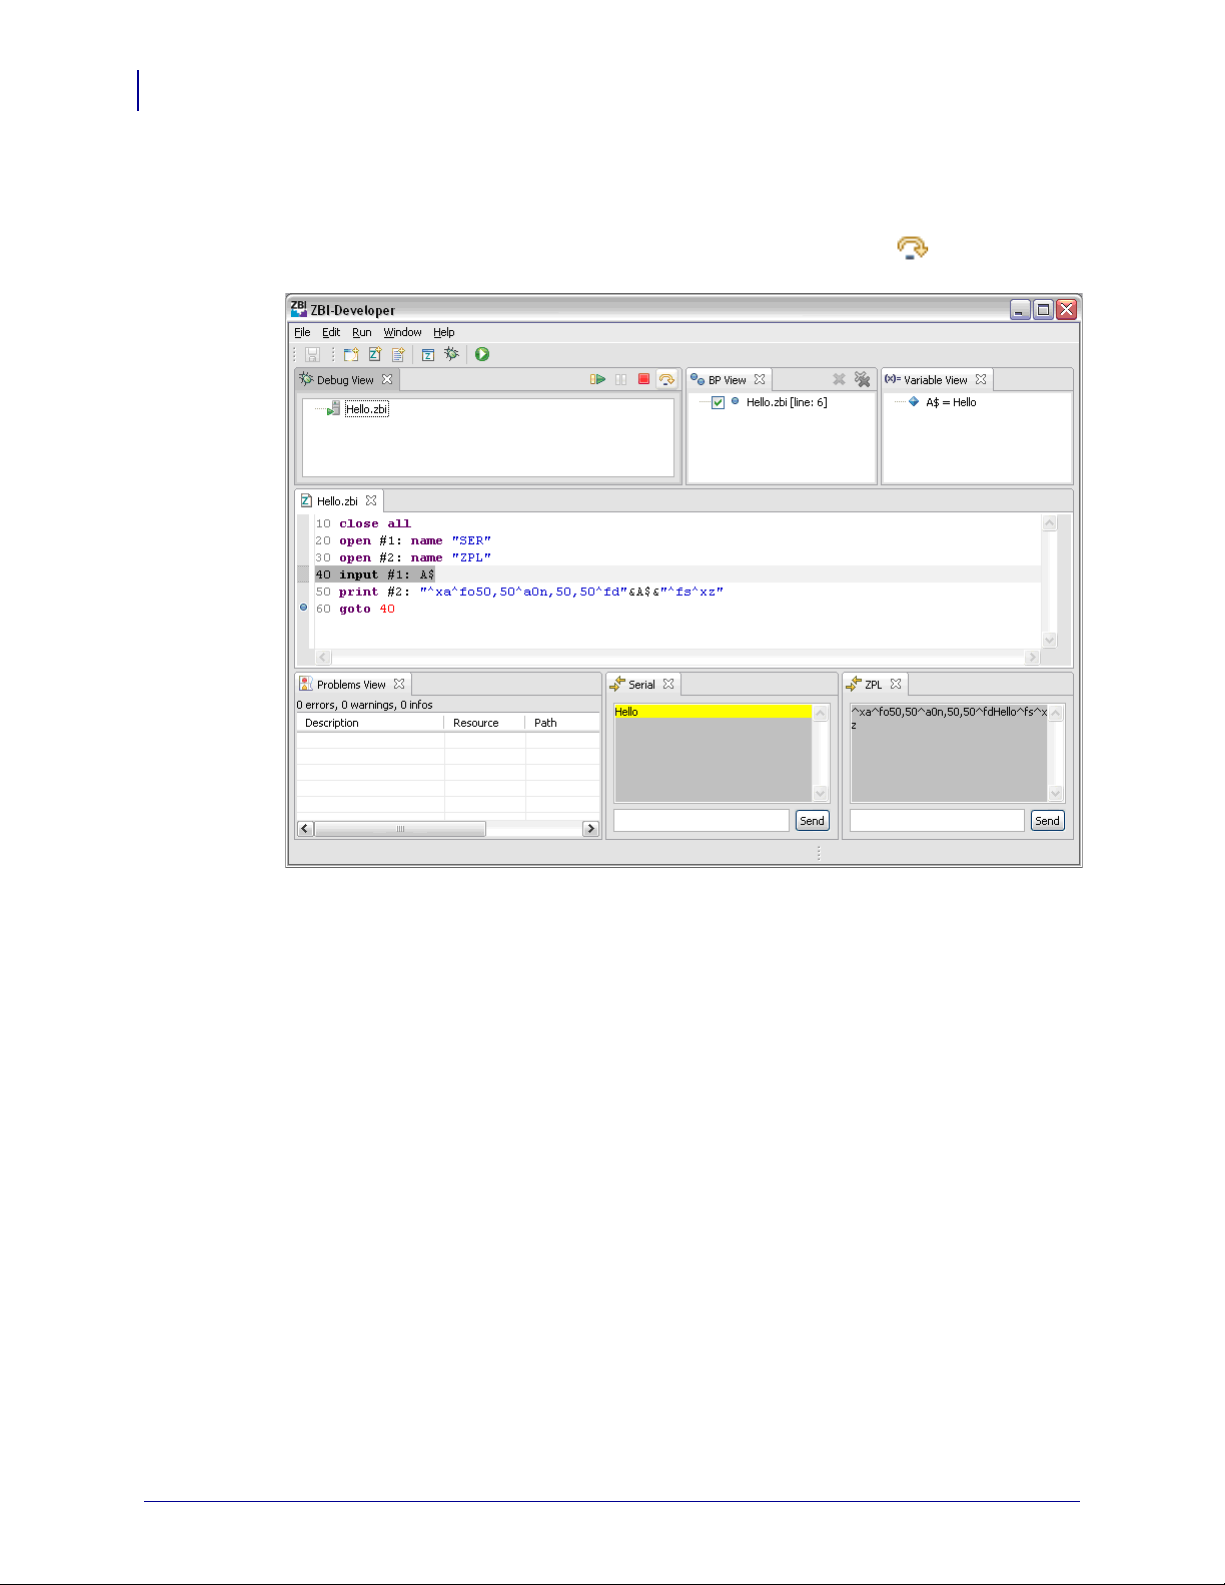Image resolution: width=1225 pixels, height=1585 pixels.
Task: Open the File menu
Action: 302,332
